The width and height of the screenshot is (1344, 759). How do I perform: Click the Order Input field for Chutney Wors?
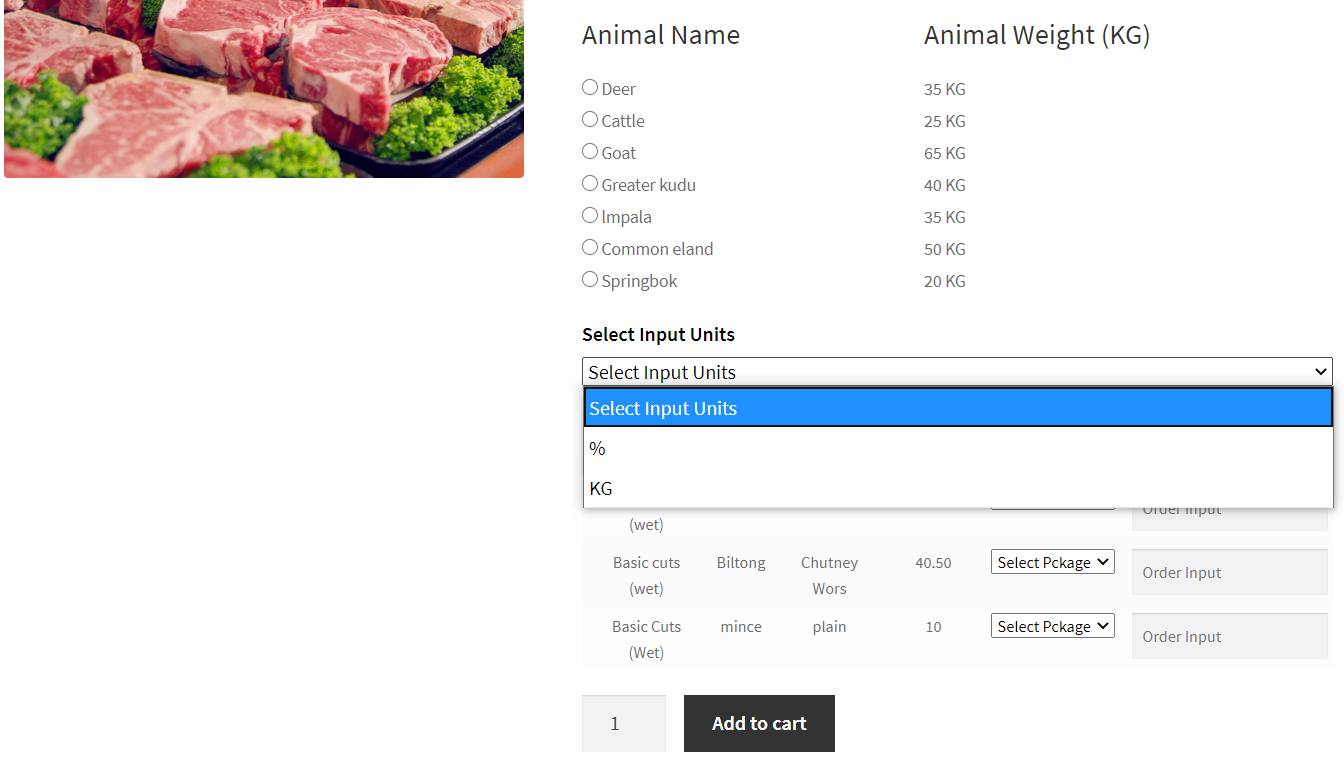tap(1229, 572)
